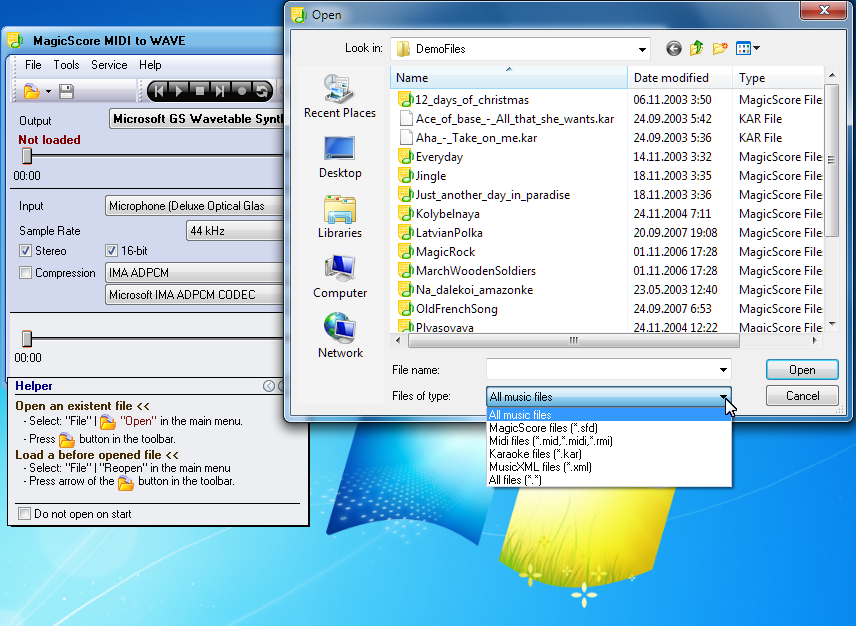Select the OldFrenchSong file

pos(448,309)
